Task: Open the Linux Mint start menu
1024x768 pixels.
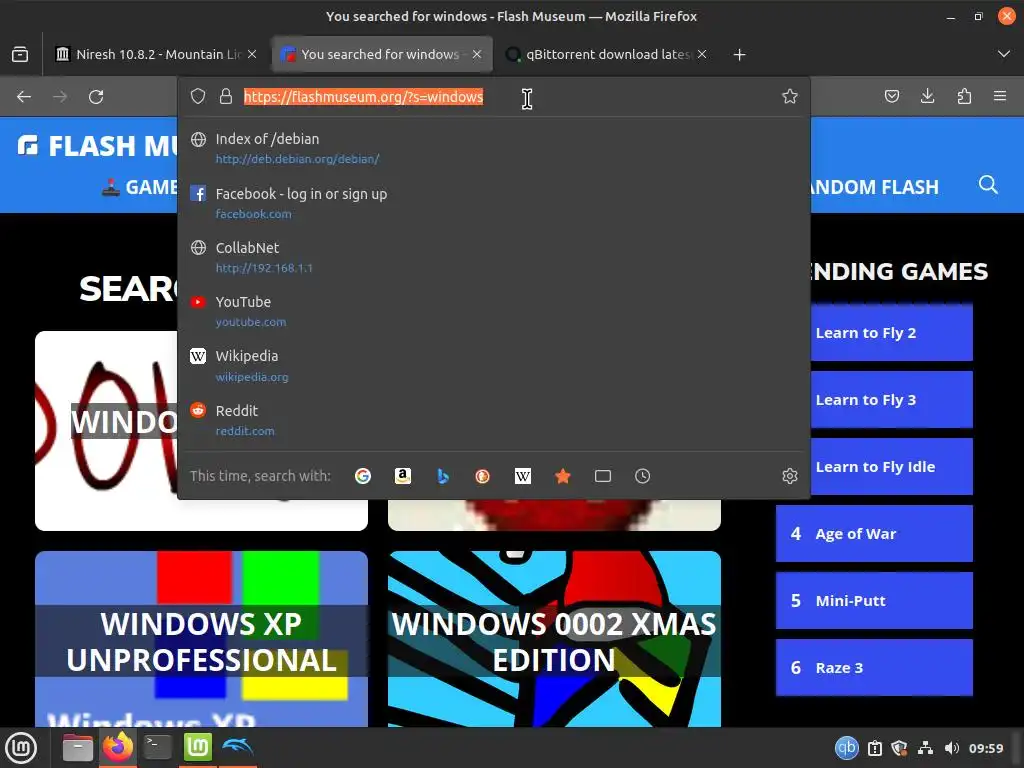Action: (x=21, y=747)
